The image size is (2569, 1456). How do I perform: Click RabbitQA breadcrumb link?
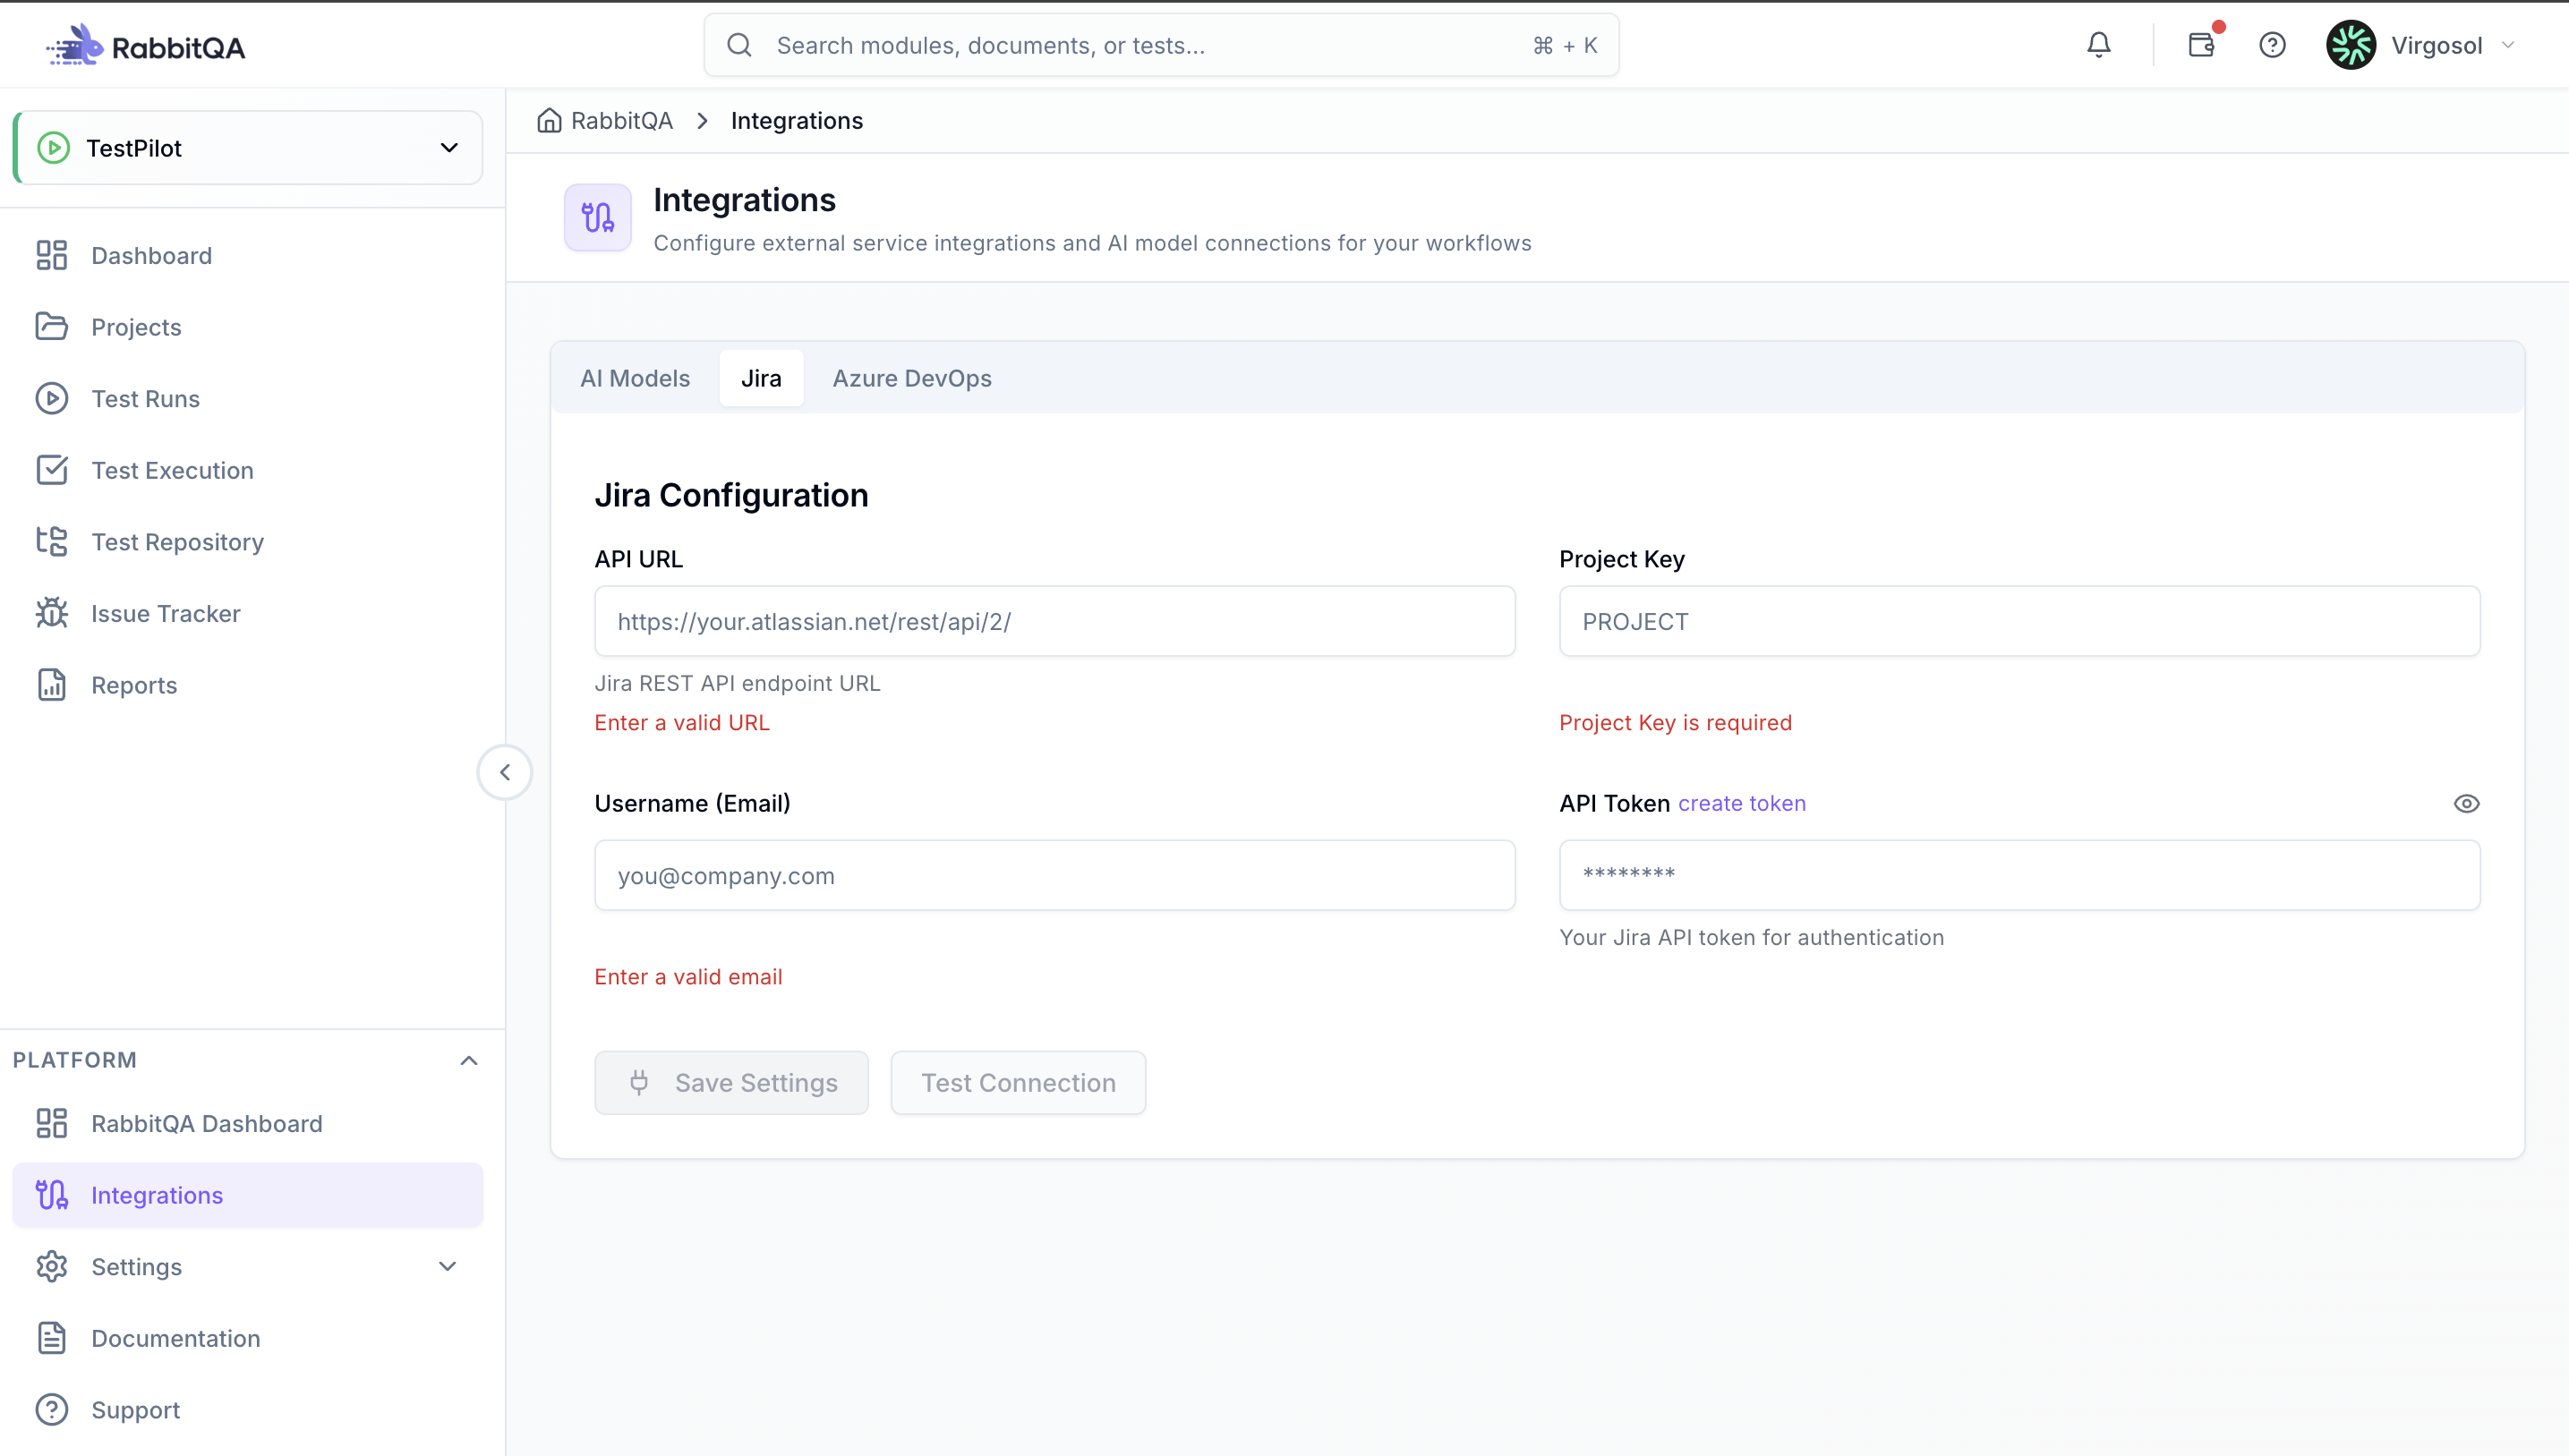[x=621, y=120]
